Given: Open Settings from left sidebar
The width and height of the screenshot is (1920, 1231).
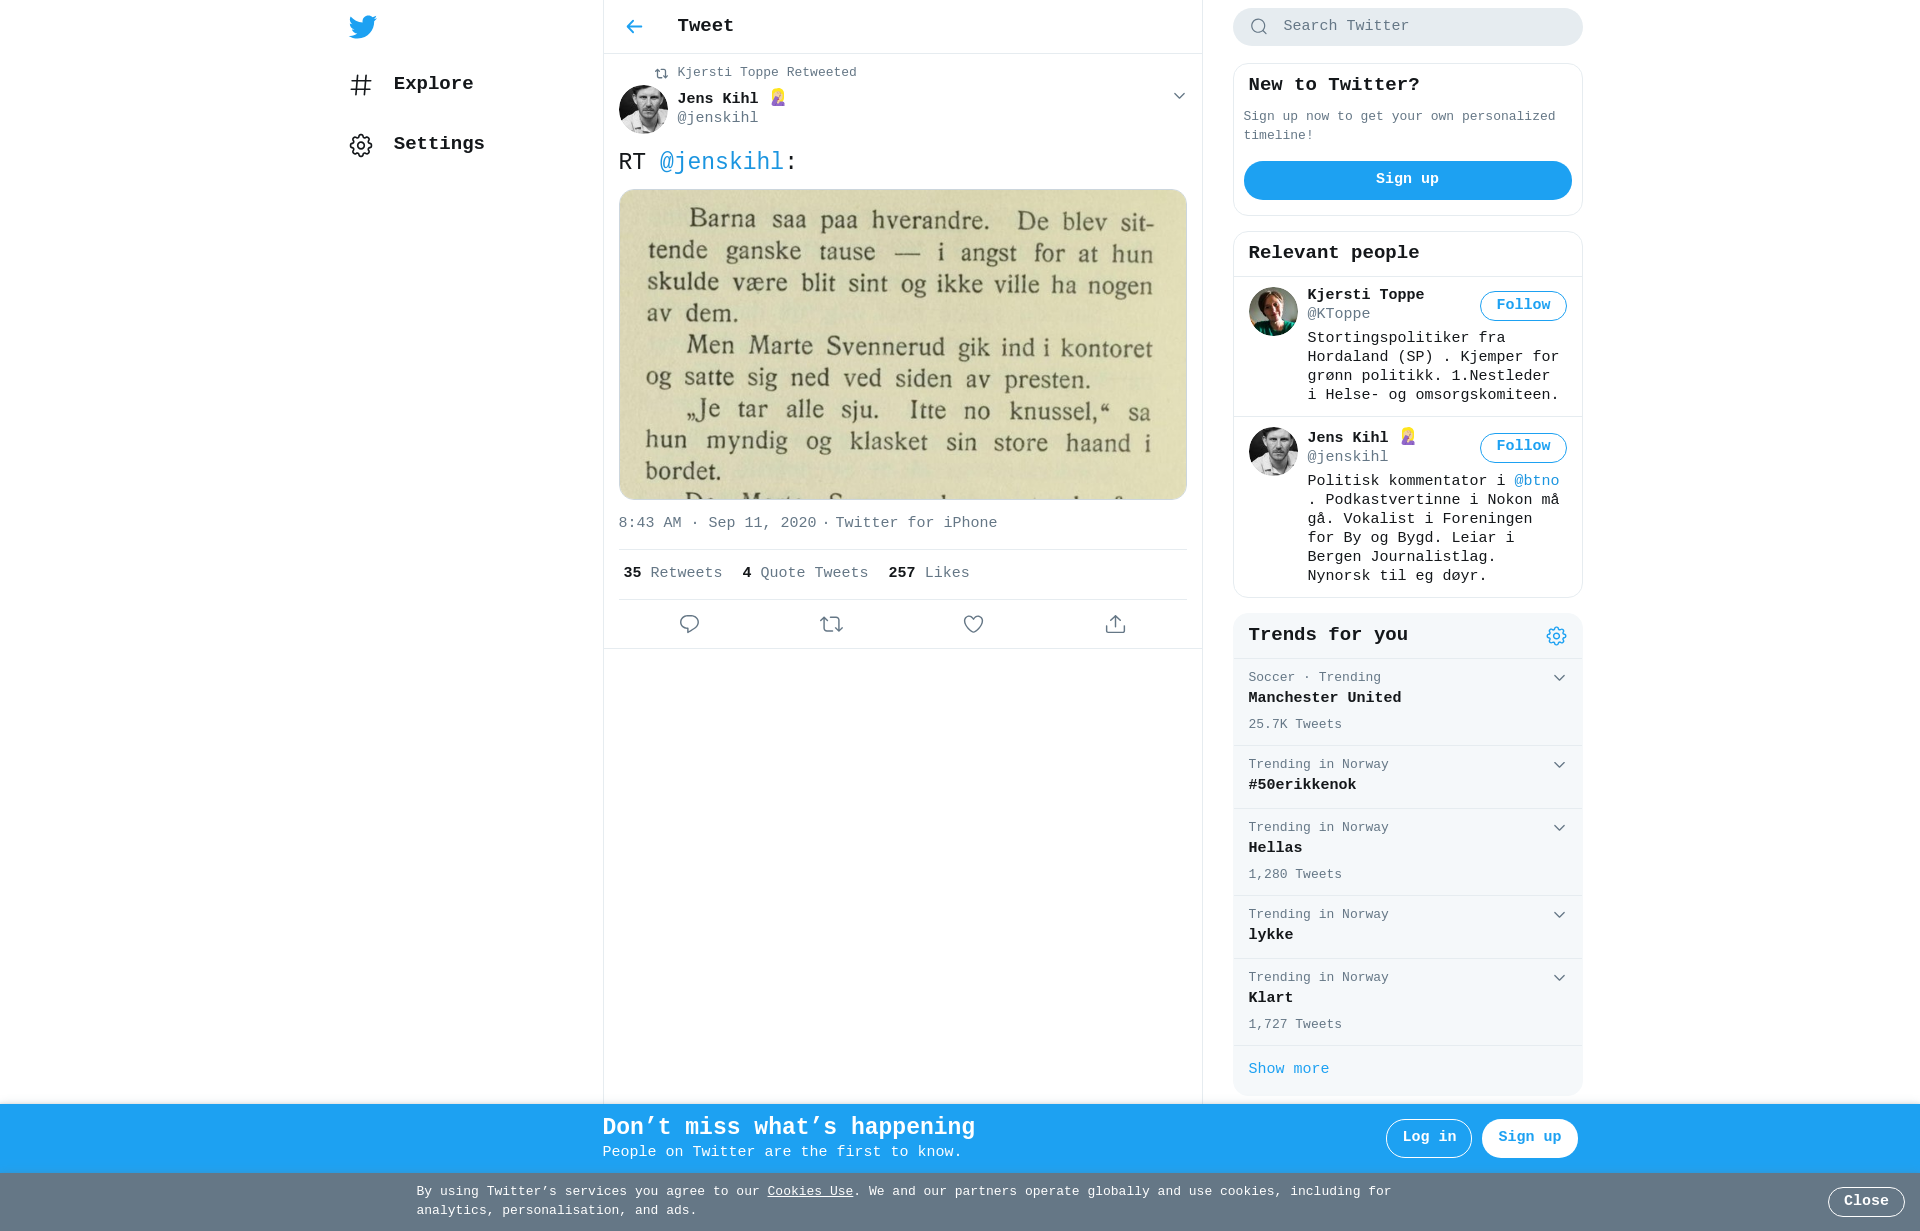Looking at the screenshot, I should coord(417,144).
